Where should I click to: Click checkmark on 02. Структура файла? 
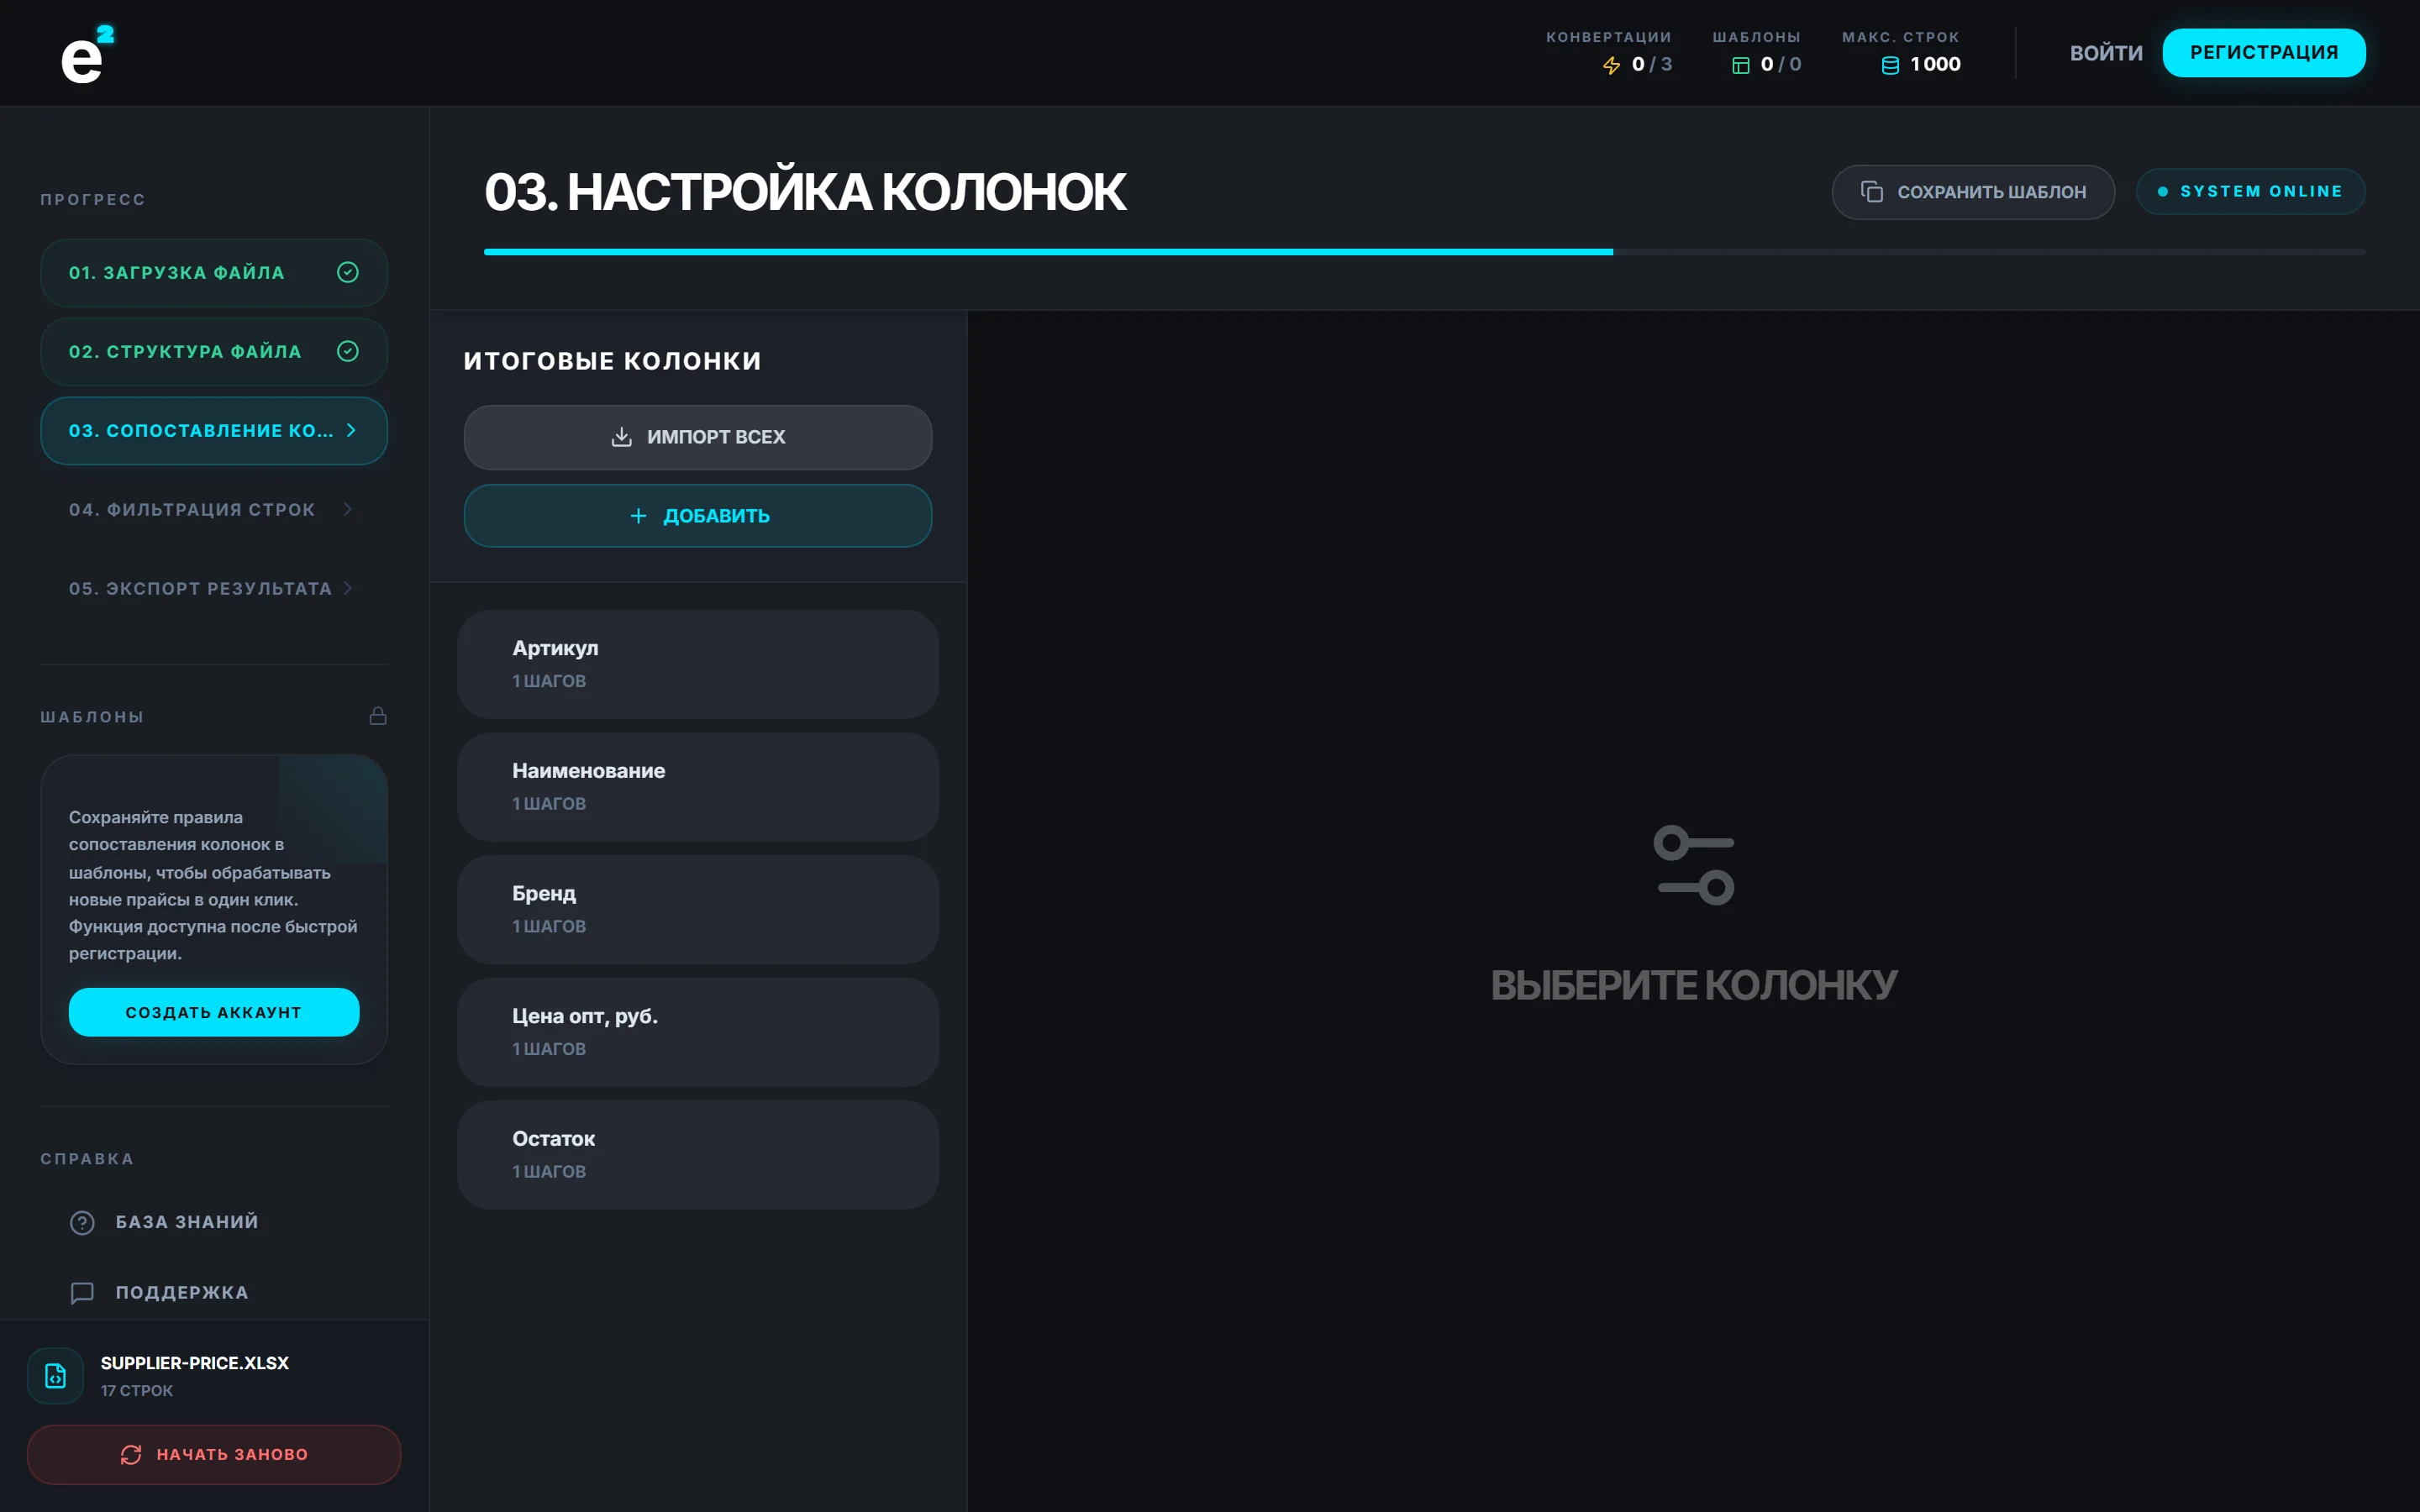coord(348,351)
